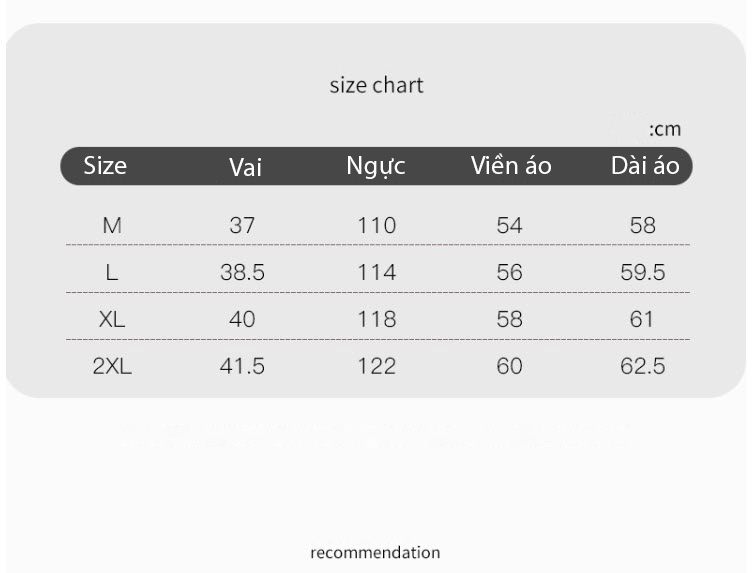Click the Dài áo column header
The image size is (752, 573).
pos(645,165)
